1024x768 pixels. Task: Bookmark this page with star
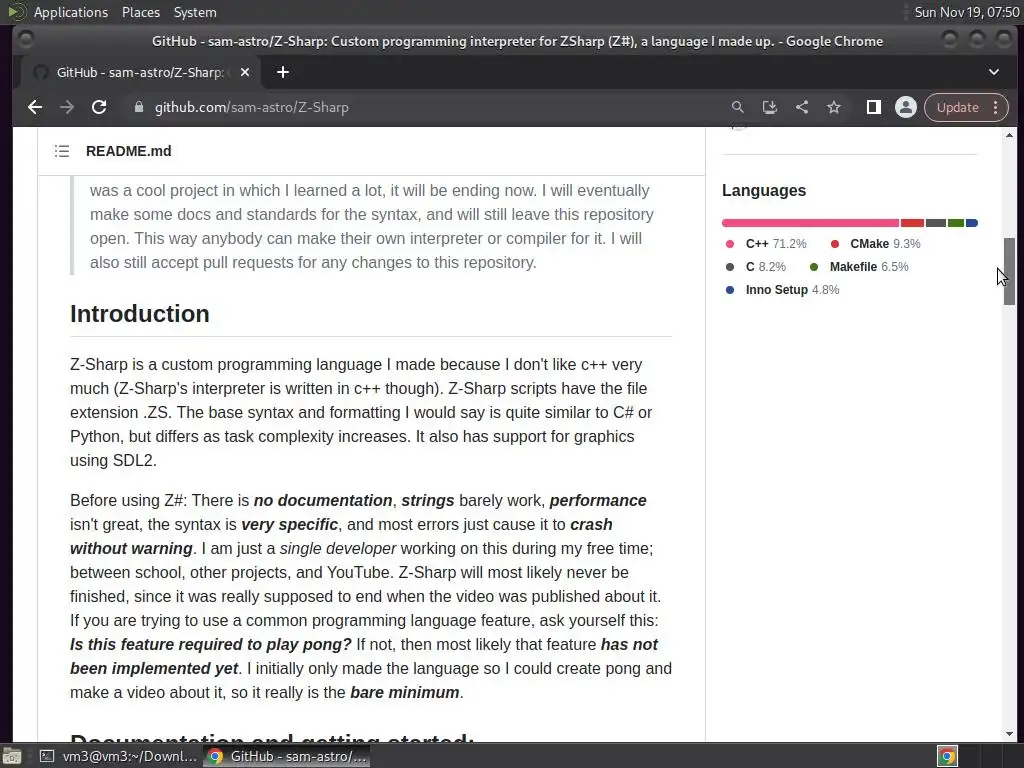point(834,107)
